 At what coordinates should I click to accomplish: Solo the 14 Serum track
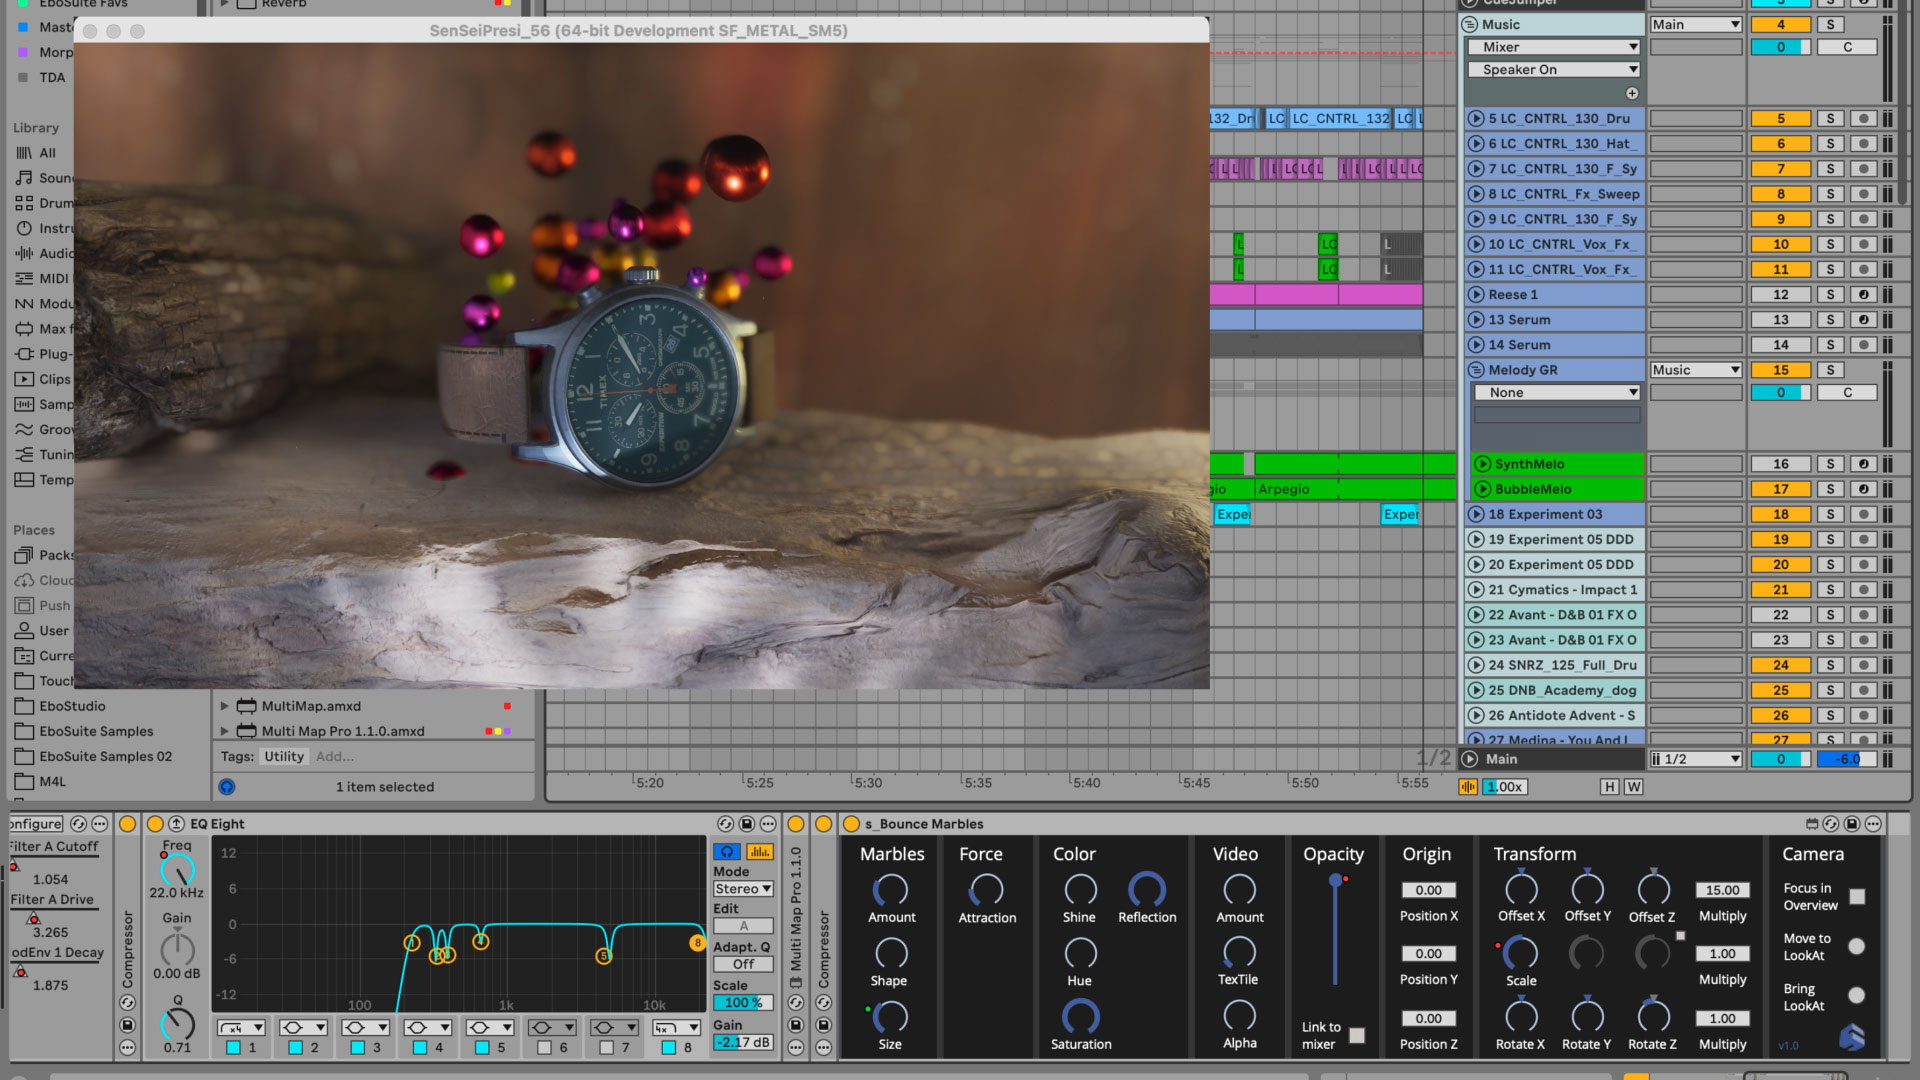tap(1830, 344)
